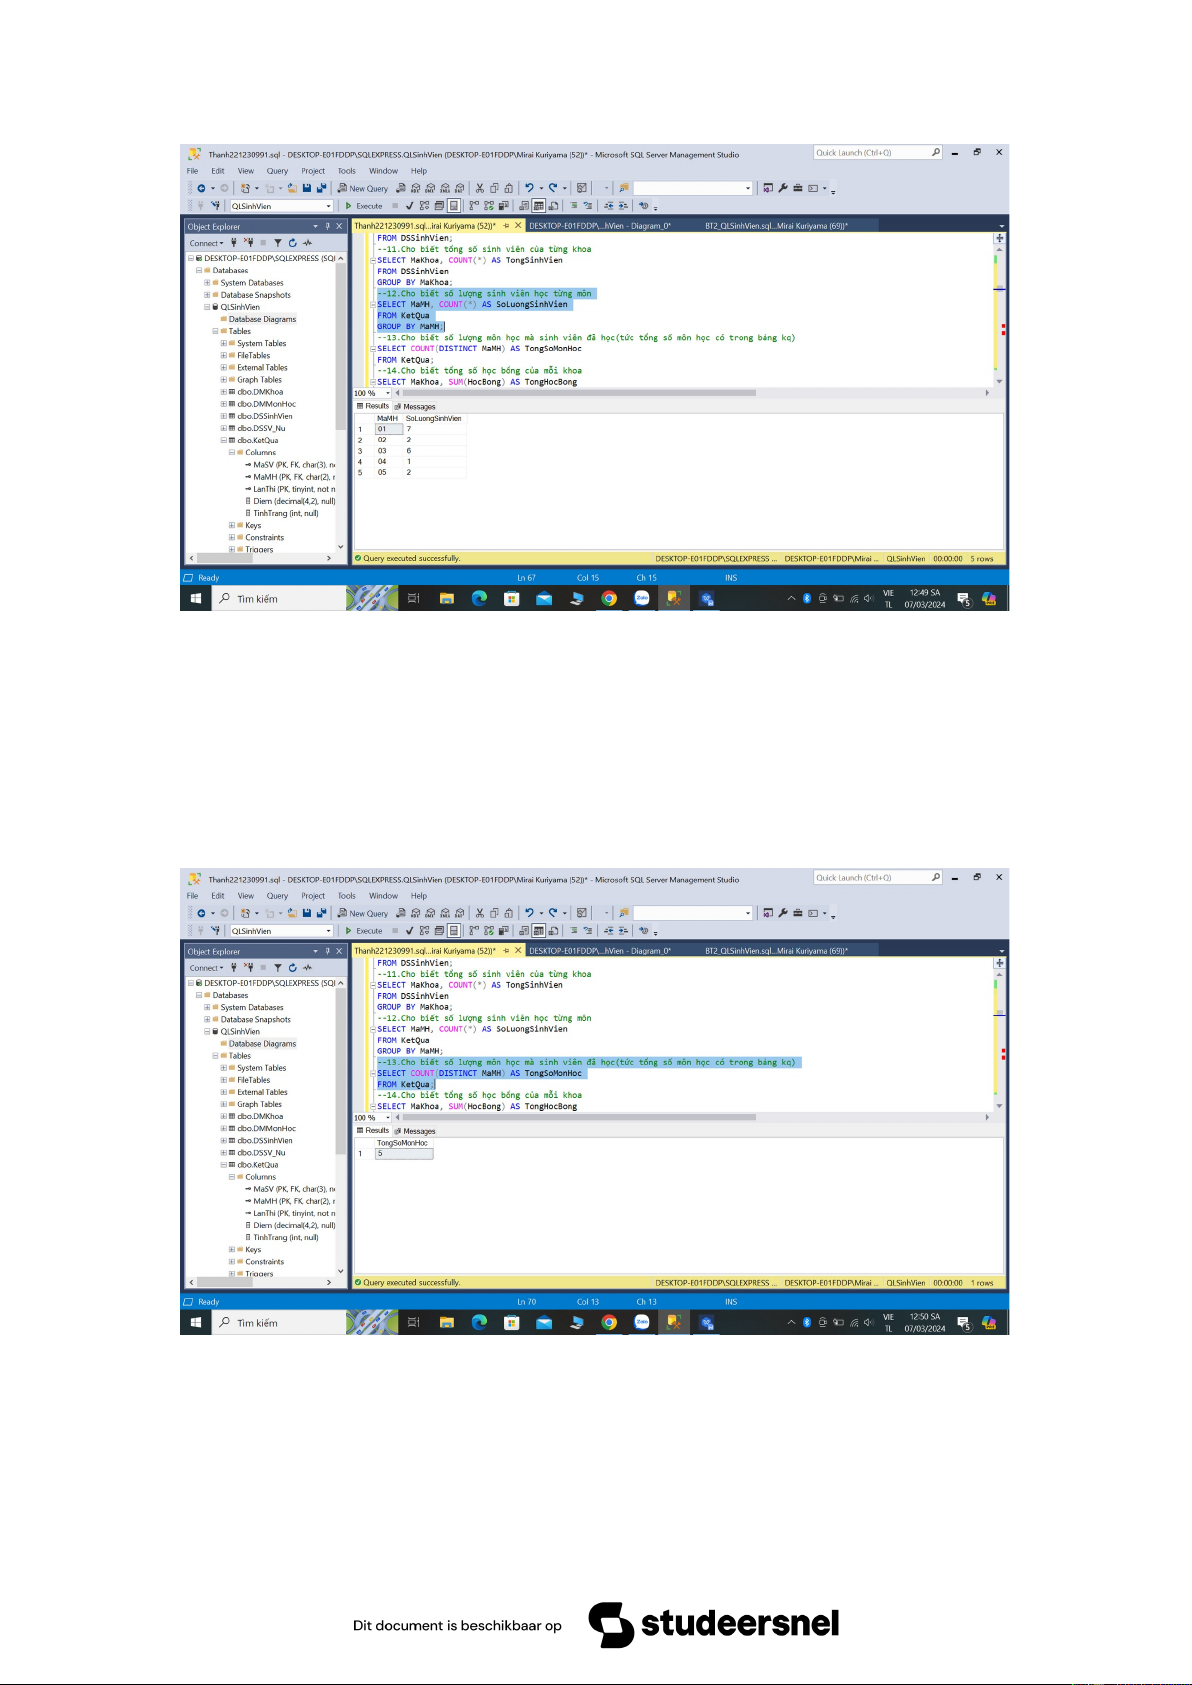Viewport: 1192px width, 1685px height.
Task: Open Connect dropdown in the TongSoMonHoc window
Action: (x=206, y=968)
